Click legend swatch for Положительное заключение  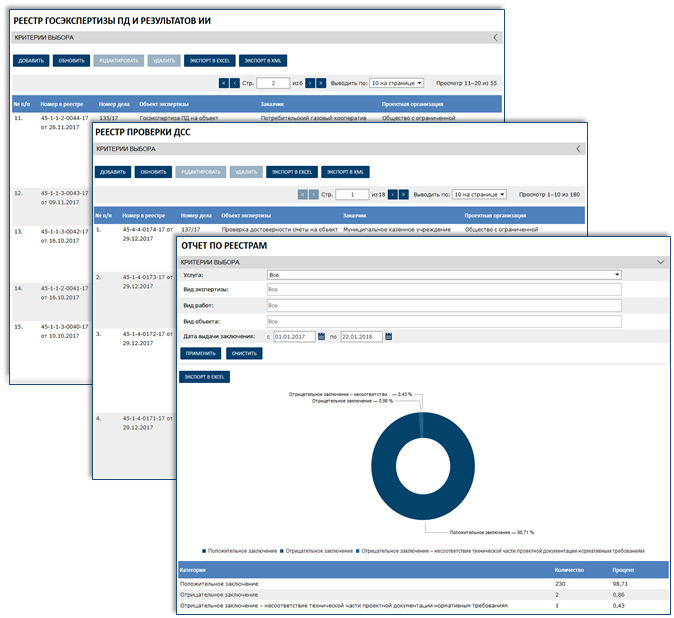pos(204,551)
